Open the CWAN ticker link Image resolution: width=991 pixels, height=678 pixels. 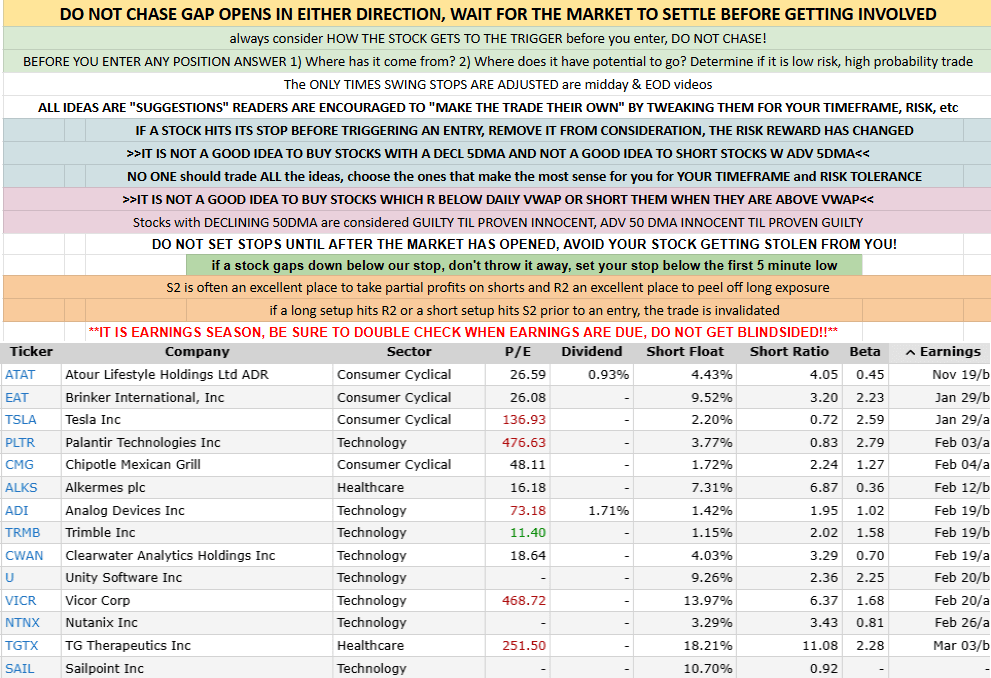[24, 555]
